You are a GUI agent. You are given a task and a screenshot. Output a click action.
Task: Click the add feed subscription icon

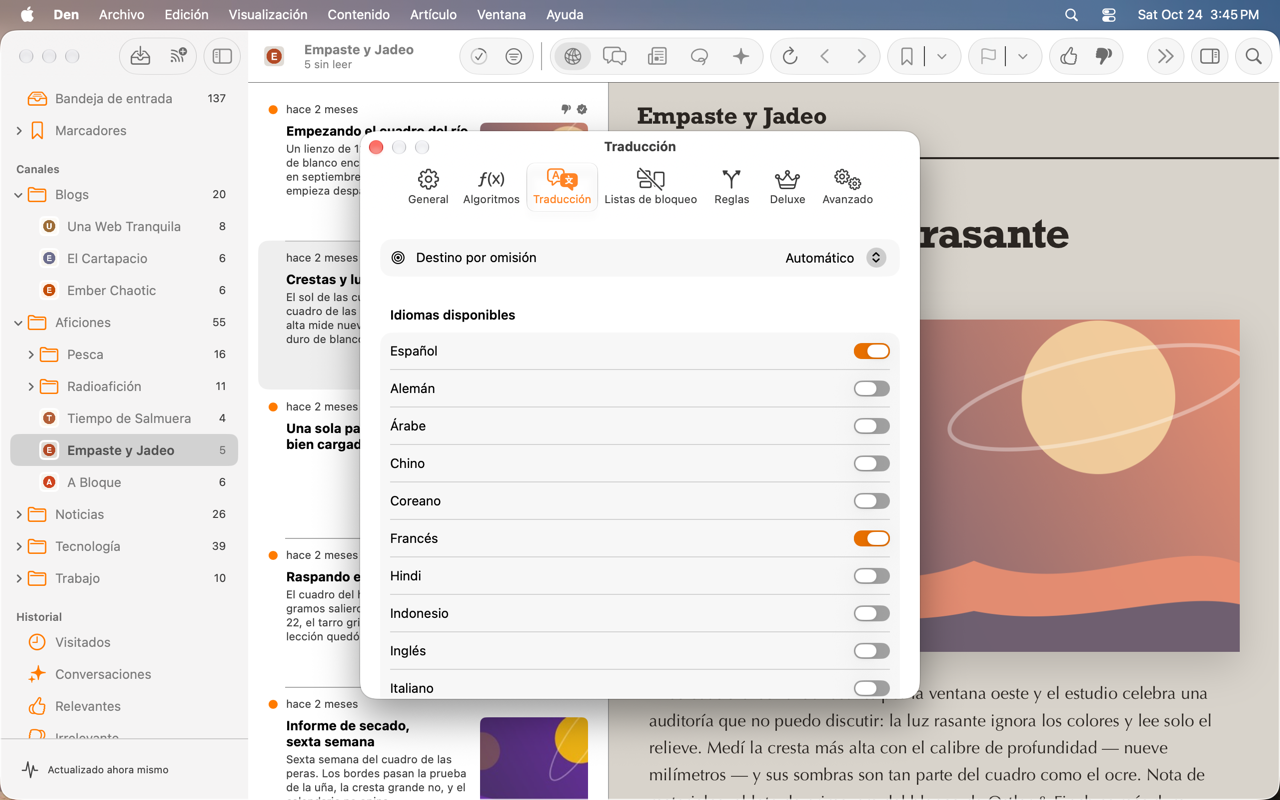coord(178,57)
